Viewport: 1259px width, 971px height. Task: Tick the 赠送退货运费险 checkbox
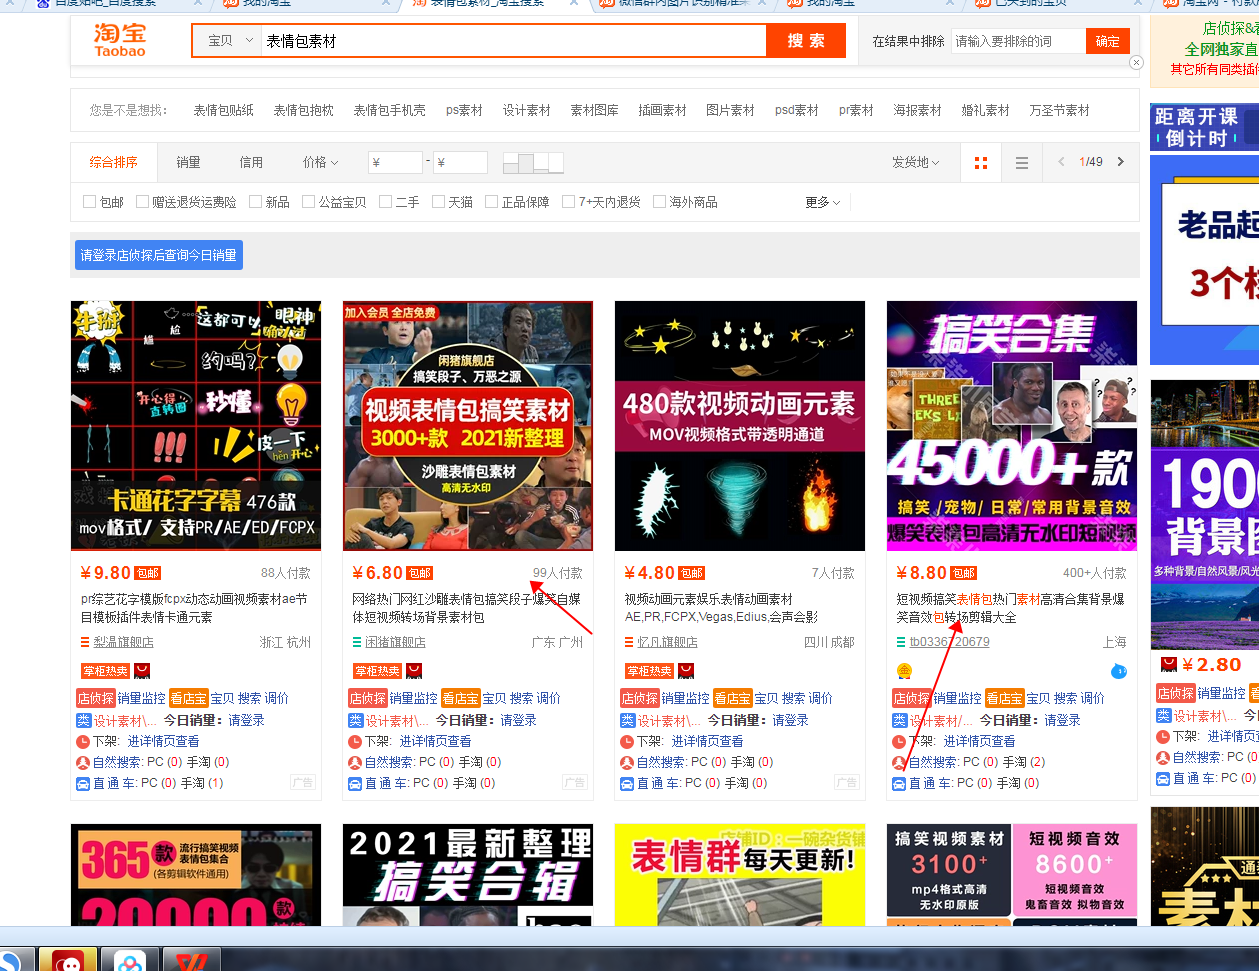142,202
